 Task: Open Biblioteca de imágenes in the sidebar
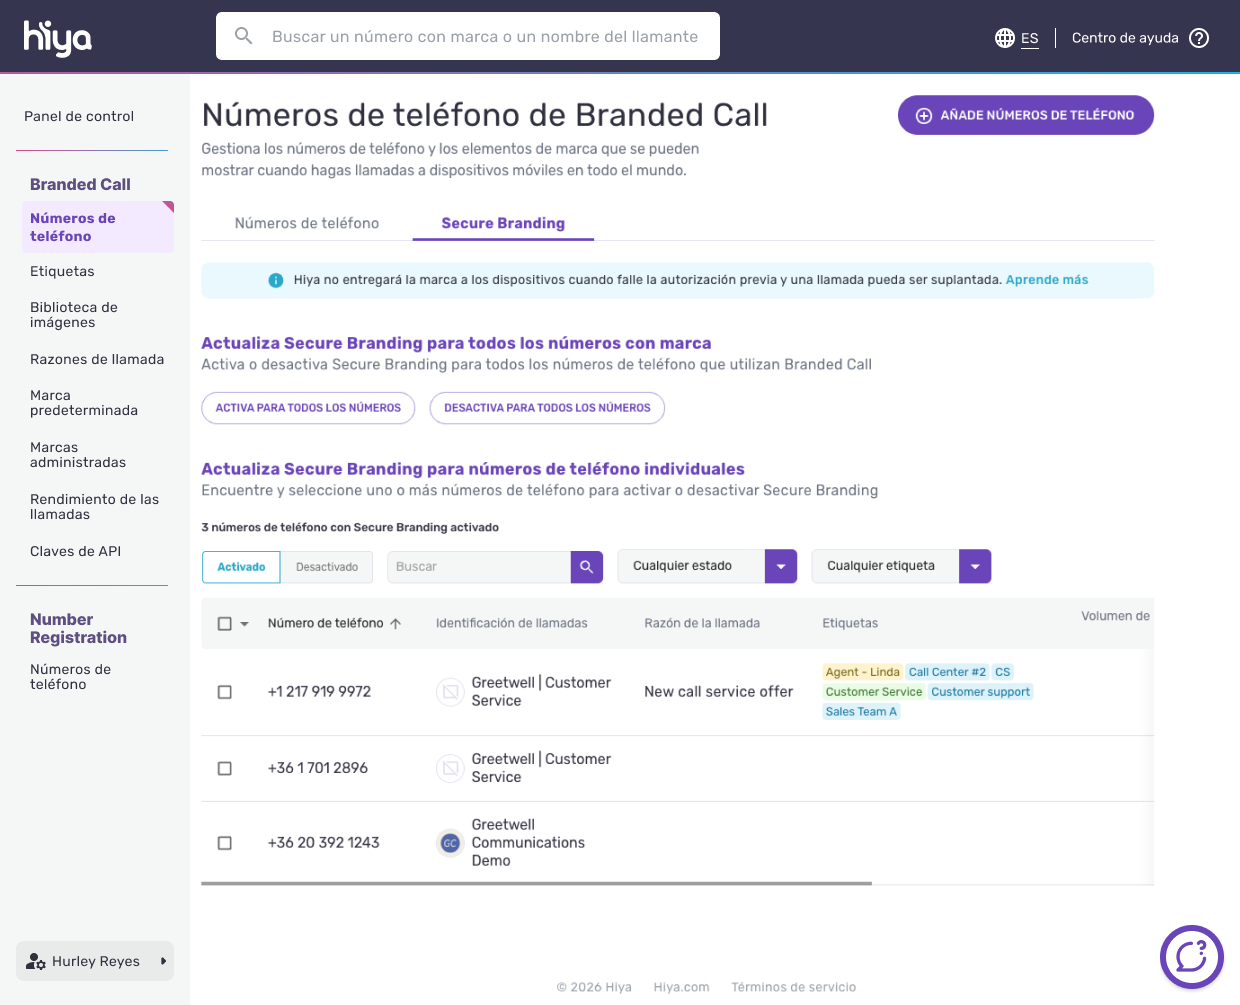click(x=74, y=315)
